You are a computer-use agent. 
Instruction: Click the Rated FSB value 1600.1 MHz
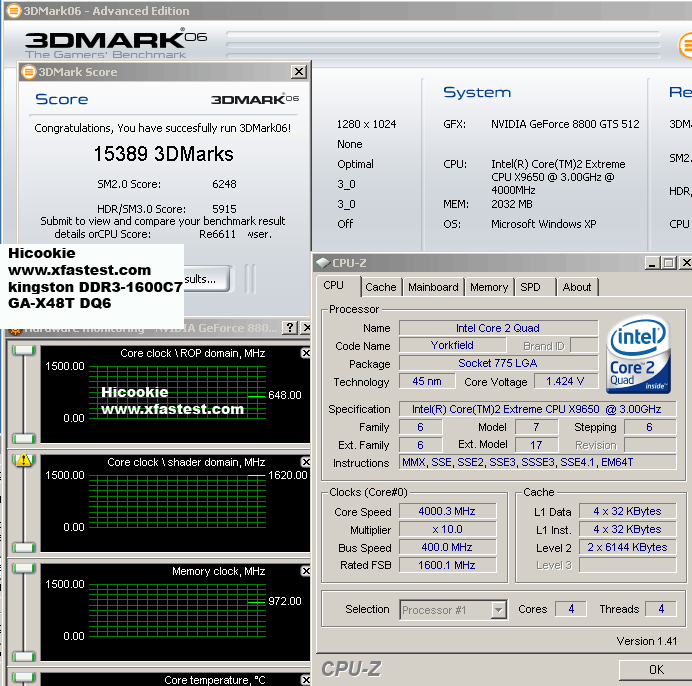[x=448, y=565]
